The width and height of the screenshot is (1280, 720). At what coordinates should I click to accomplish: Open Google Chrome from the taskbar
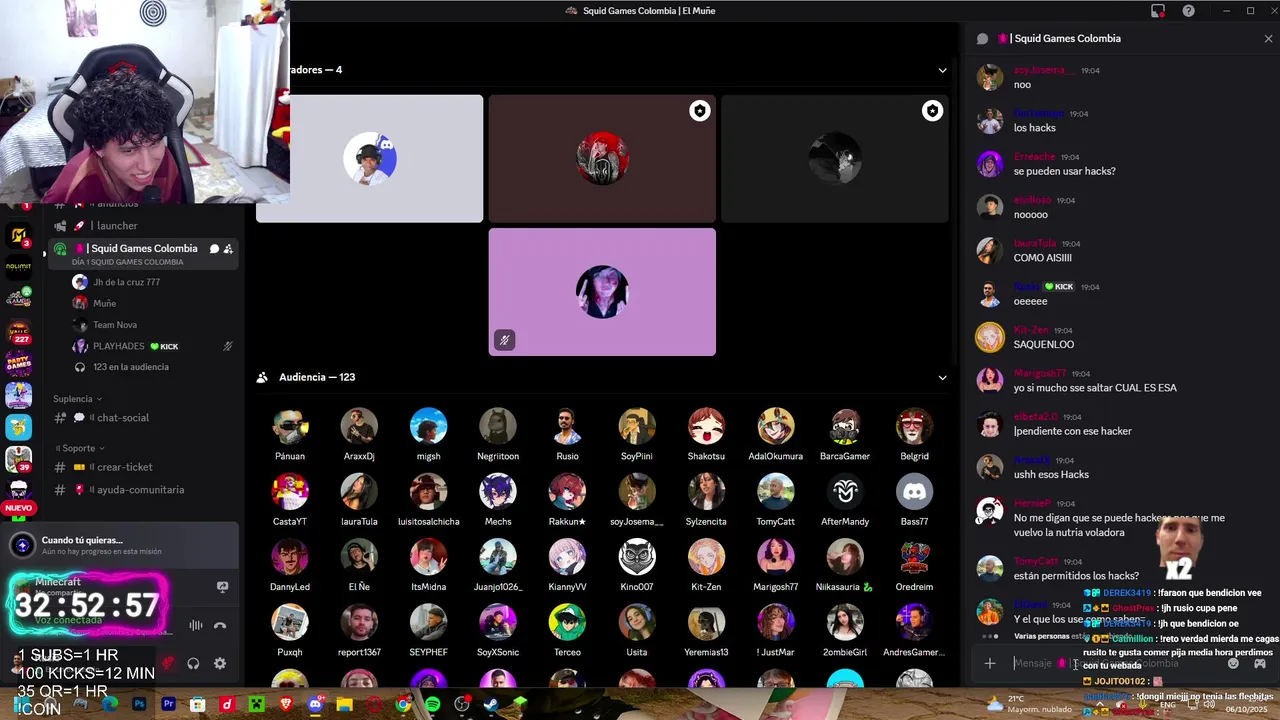coord(403,705)
